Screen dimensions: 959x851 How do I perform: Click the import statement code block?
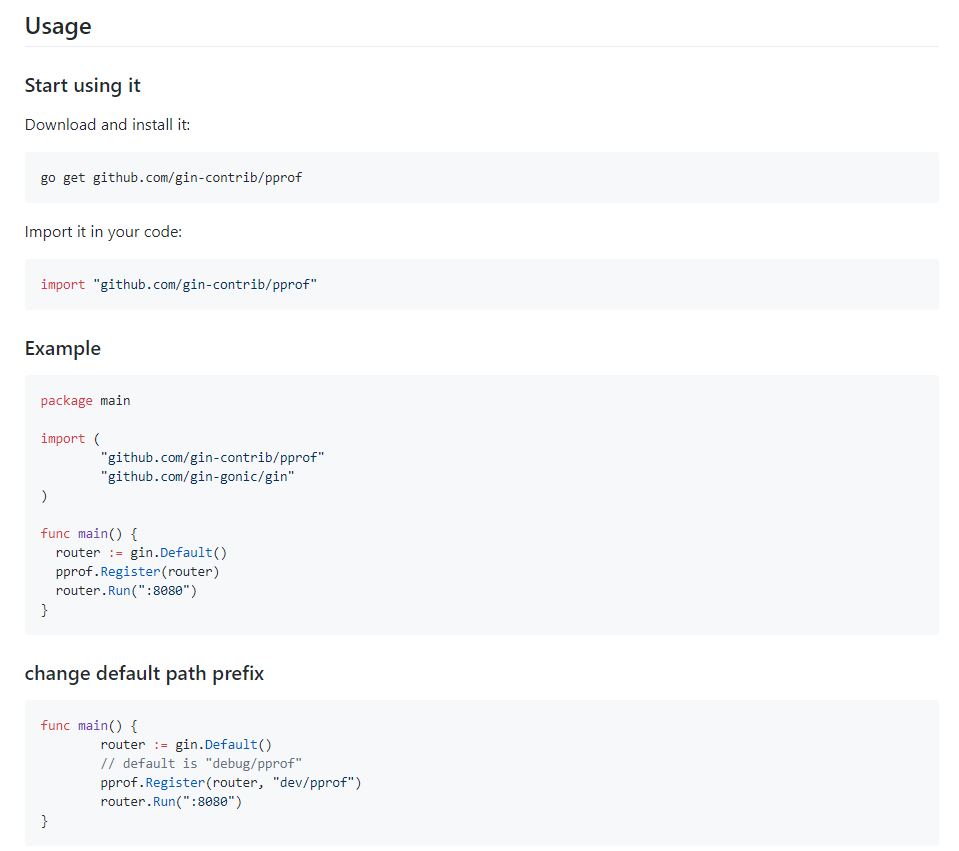click(x=180, y=284)
